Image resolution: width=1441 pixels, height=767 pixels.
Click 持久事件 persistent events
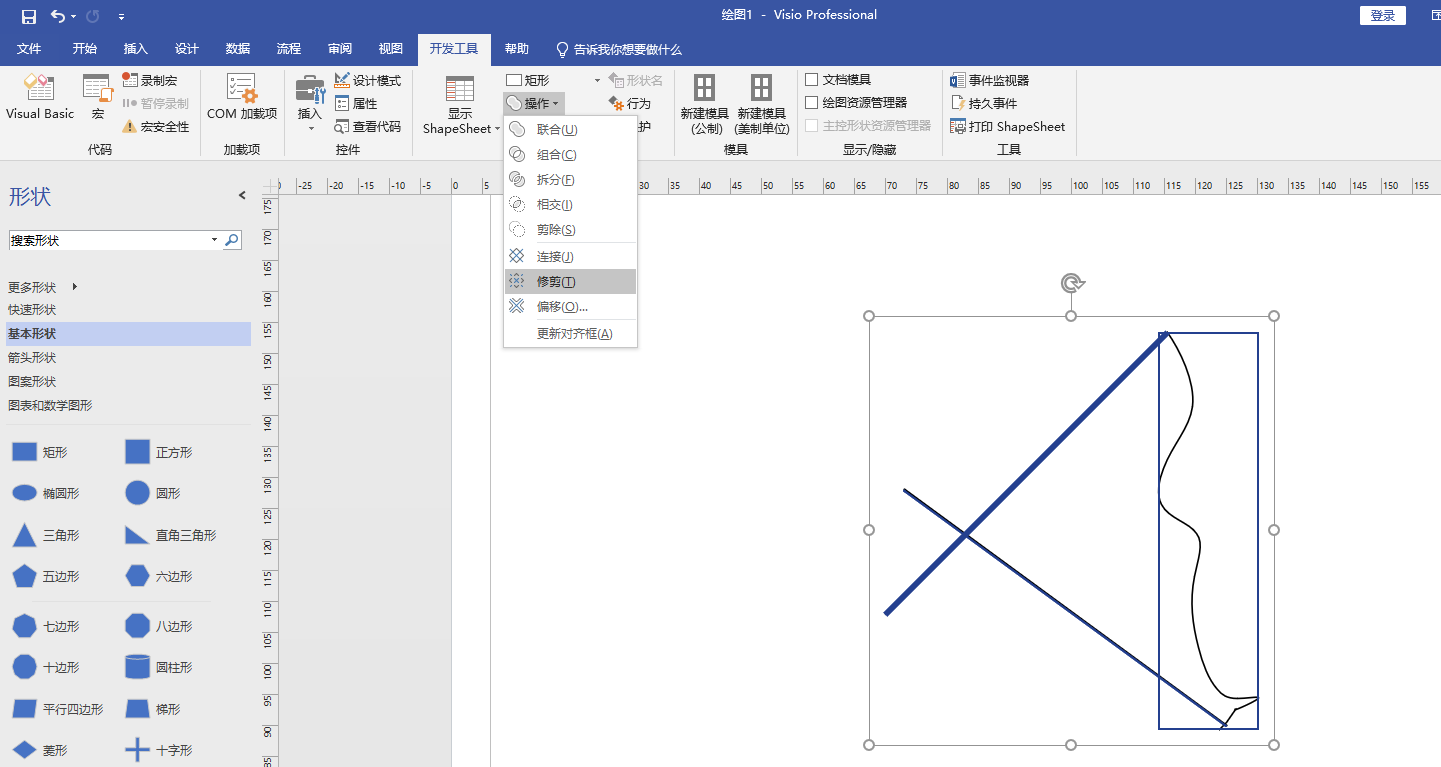coord(983,103)
